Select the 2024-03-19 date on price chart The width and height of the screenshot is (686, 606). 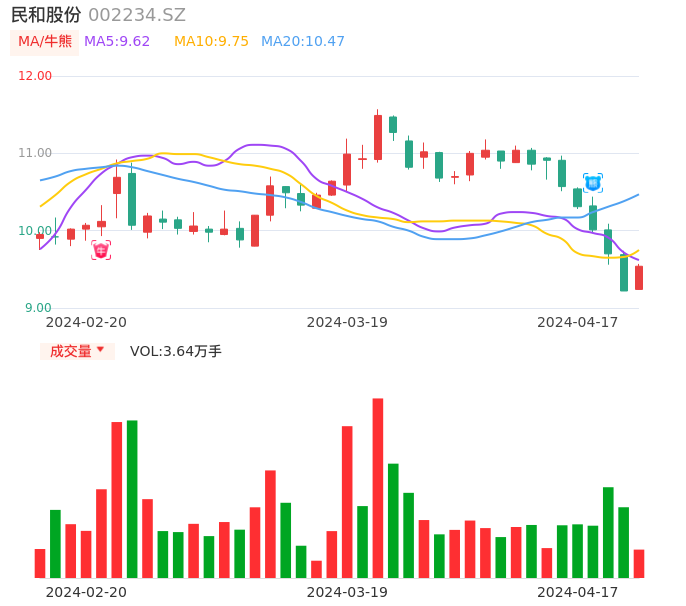coord(347,322)
